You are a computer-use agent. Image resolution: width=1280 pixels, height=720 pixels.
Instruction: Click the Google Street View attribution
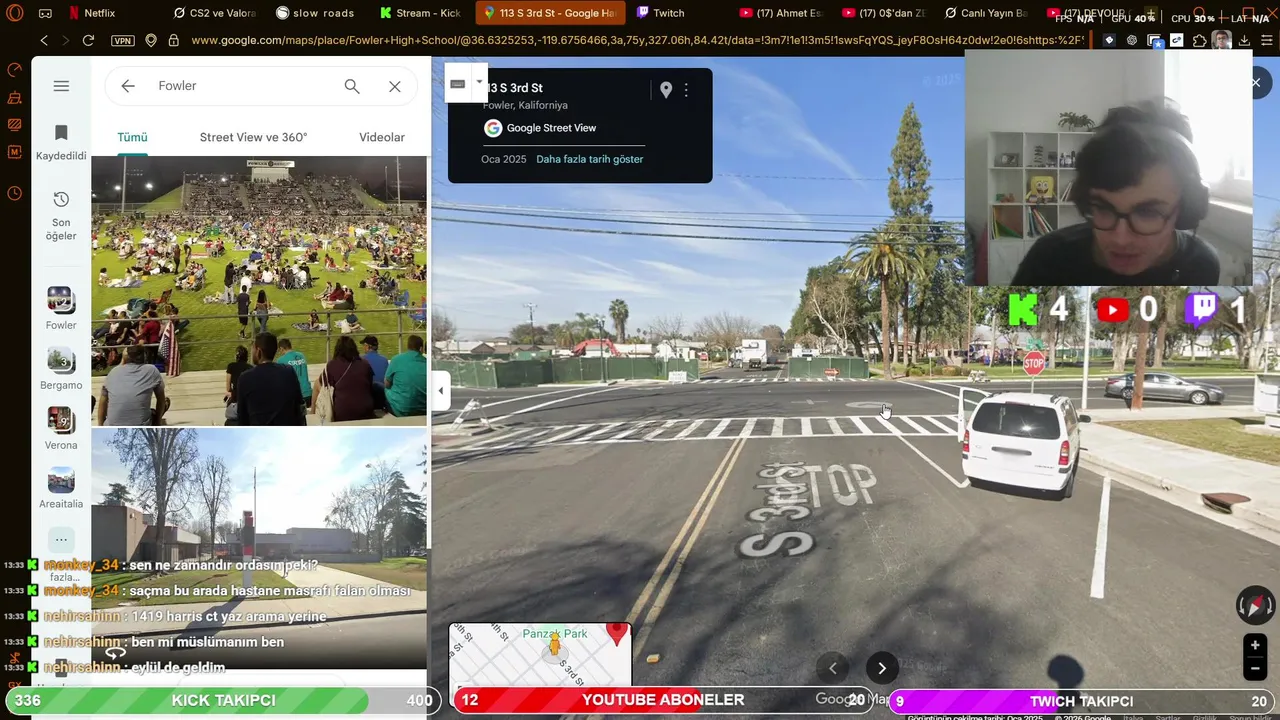pos(540,128)
